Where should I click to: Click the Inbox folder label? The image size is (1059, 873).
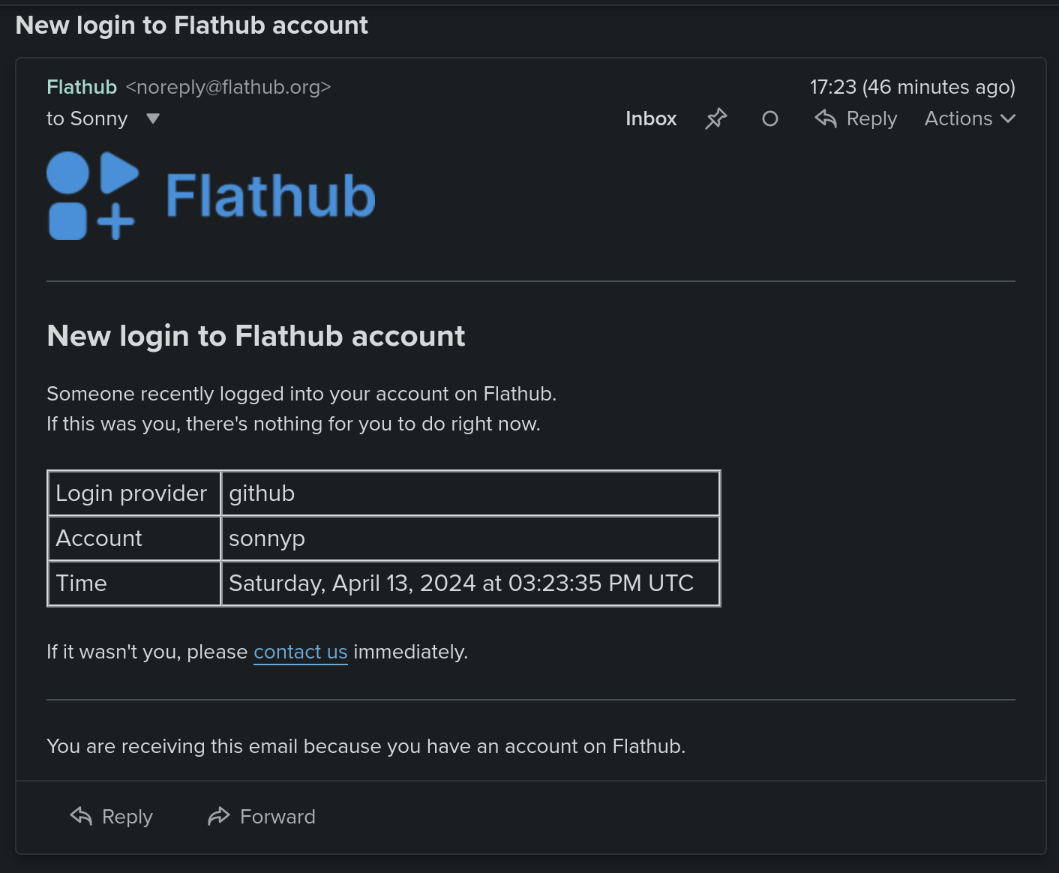point(651,119)
